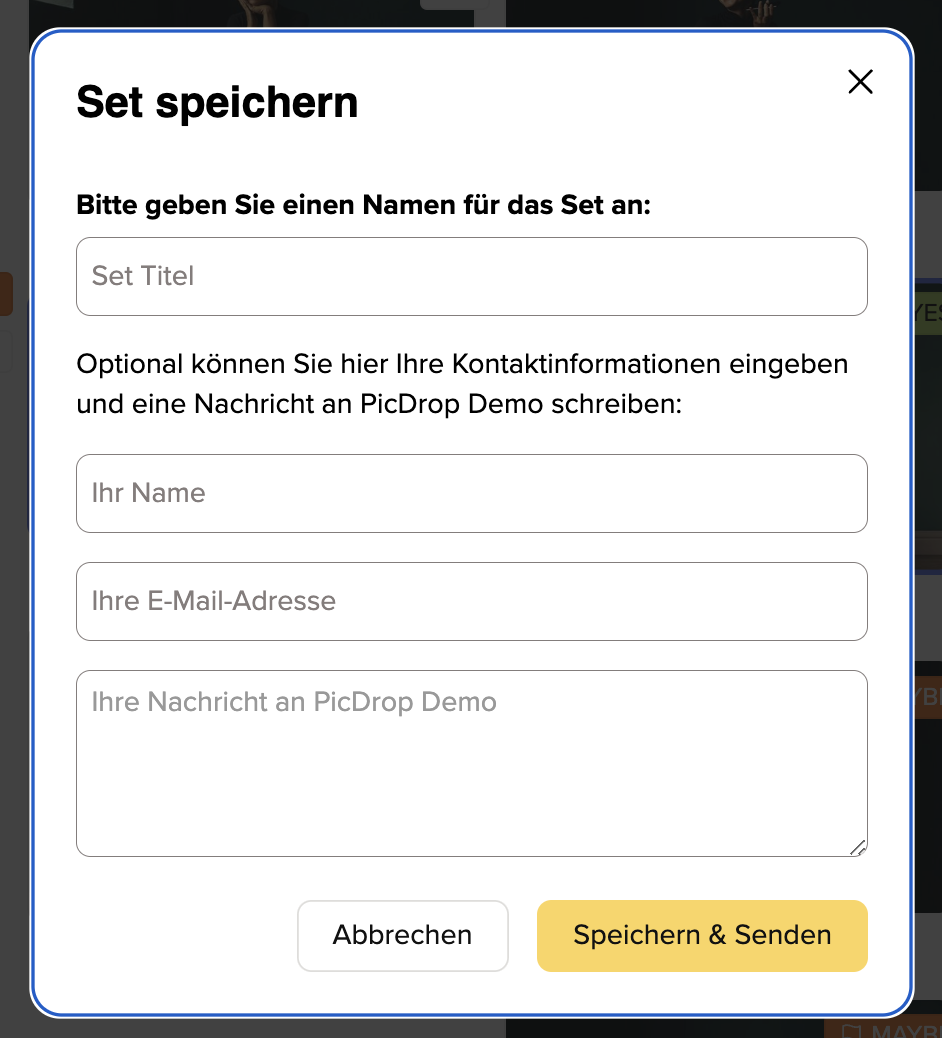The height and width of the screenshot is (1038, 942).
Task: Click the 'Bitte geben Sie einen Namen' label
Action: pos(363,205)
